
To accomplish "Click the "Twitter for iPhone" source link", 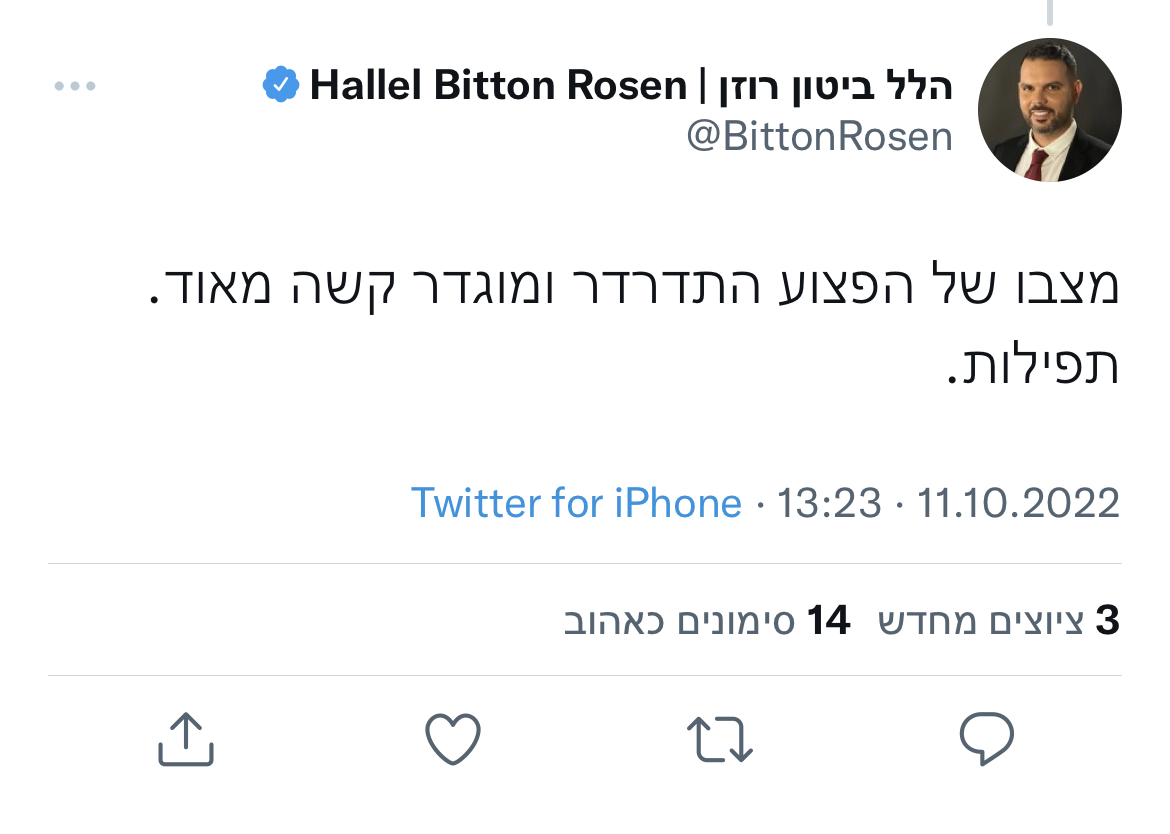I will pos(576,502).
